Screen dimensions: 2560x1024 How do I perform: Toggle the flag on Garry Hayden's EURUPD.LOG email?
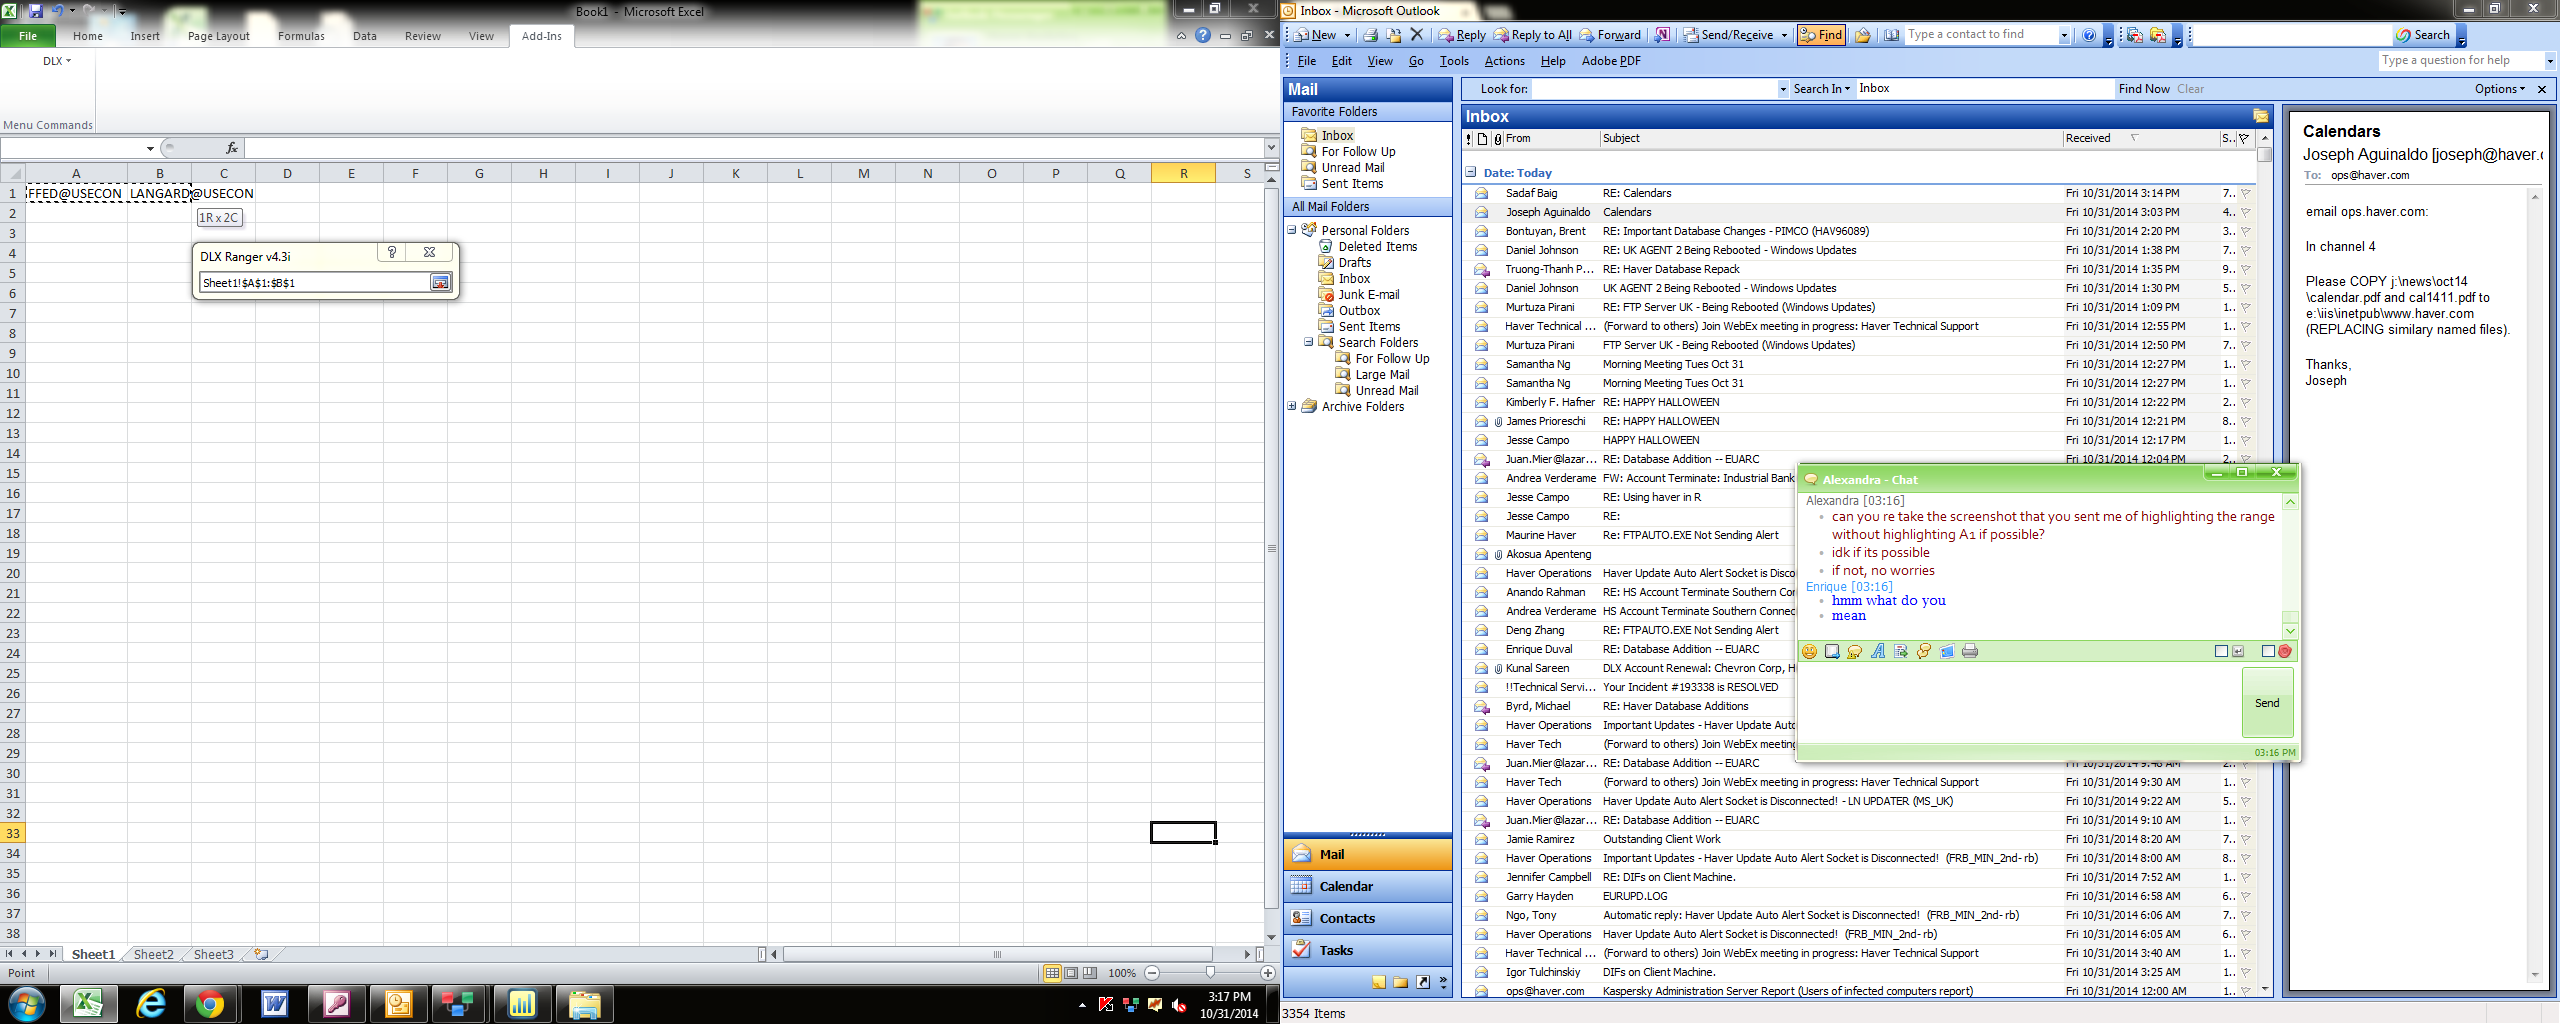pyautogui.click(x=2246, y=896)
